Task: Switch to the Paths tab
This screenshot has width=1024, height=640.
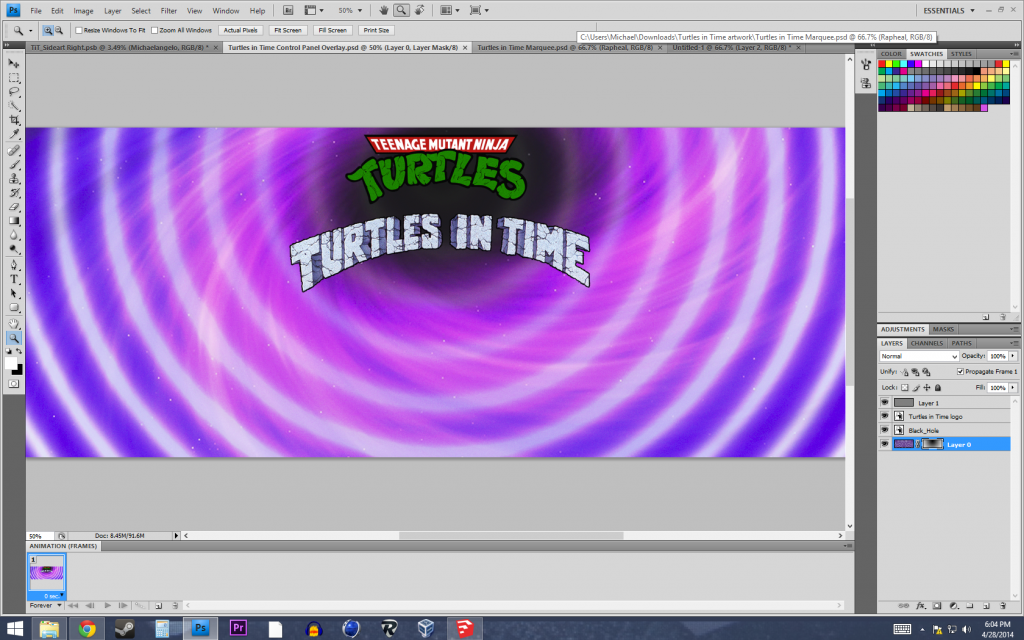Action: click(961, 343)
